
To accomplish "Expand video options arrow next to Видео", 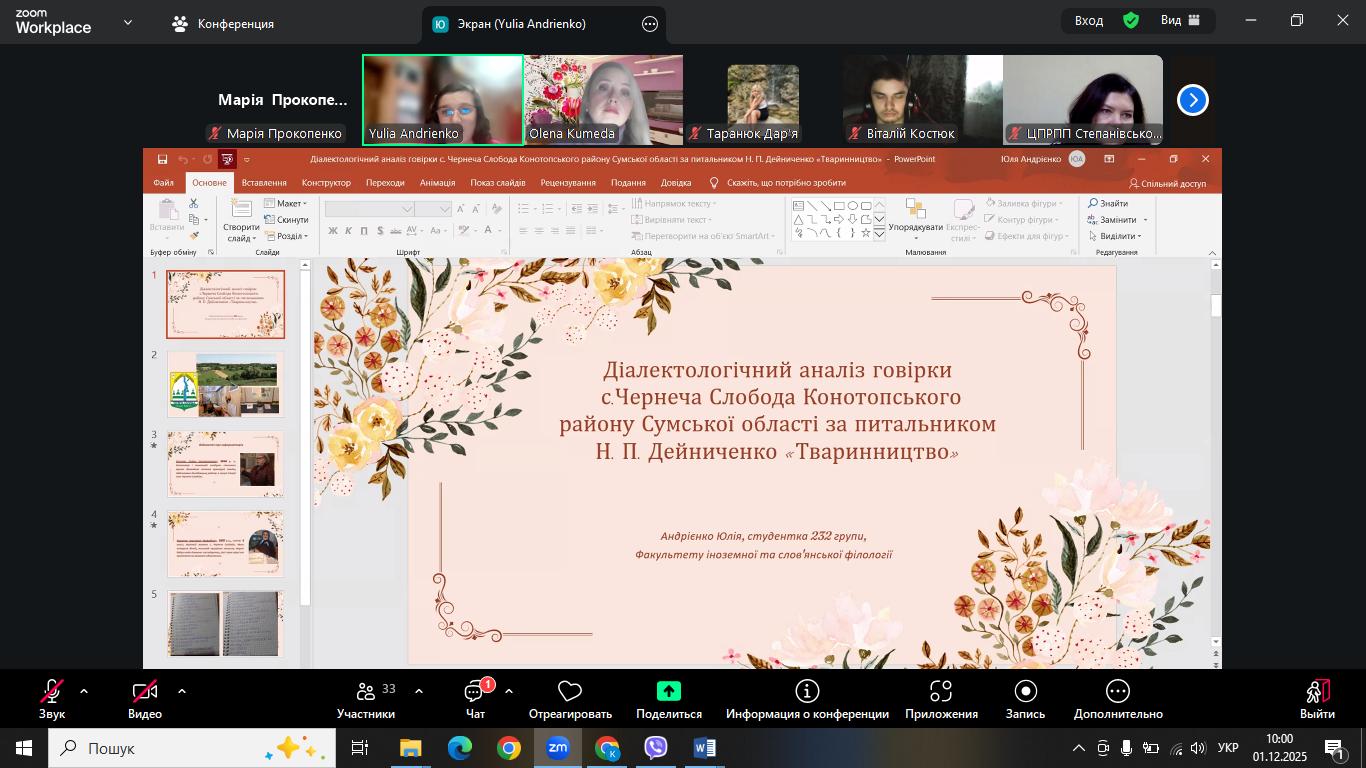I will point(182,691).
